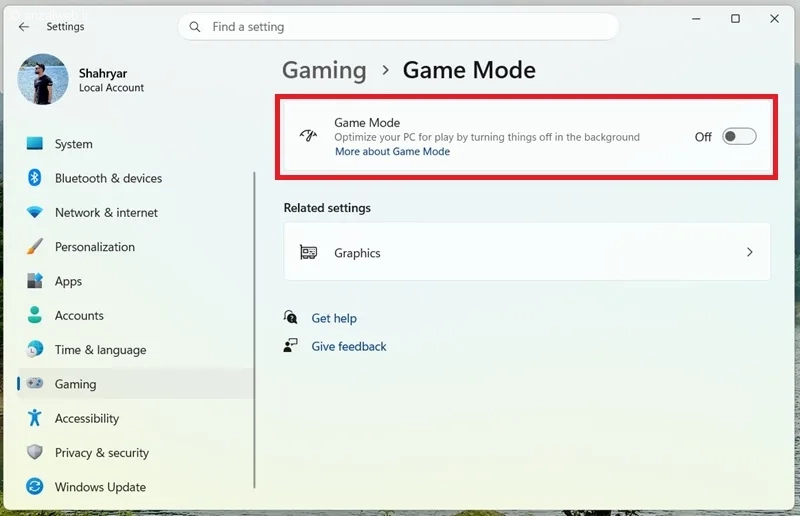
Task: Click the Accessibility figure icon
Action: pos(35,417)
